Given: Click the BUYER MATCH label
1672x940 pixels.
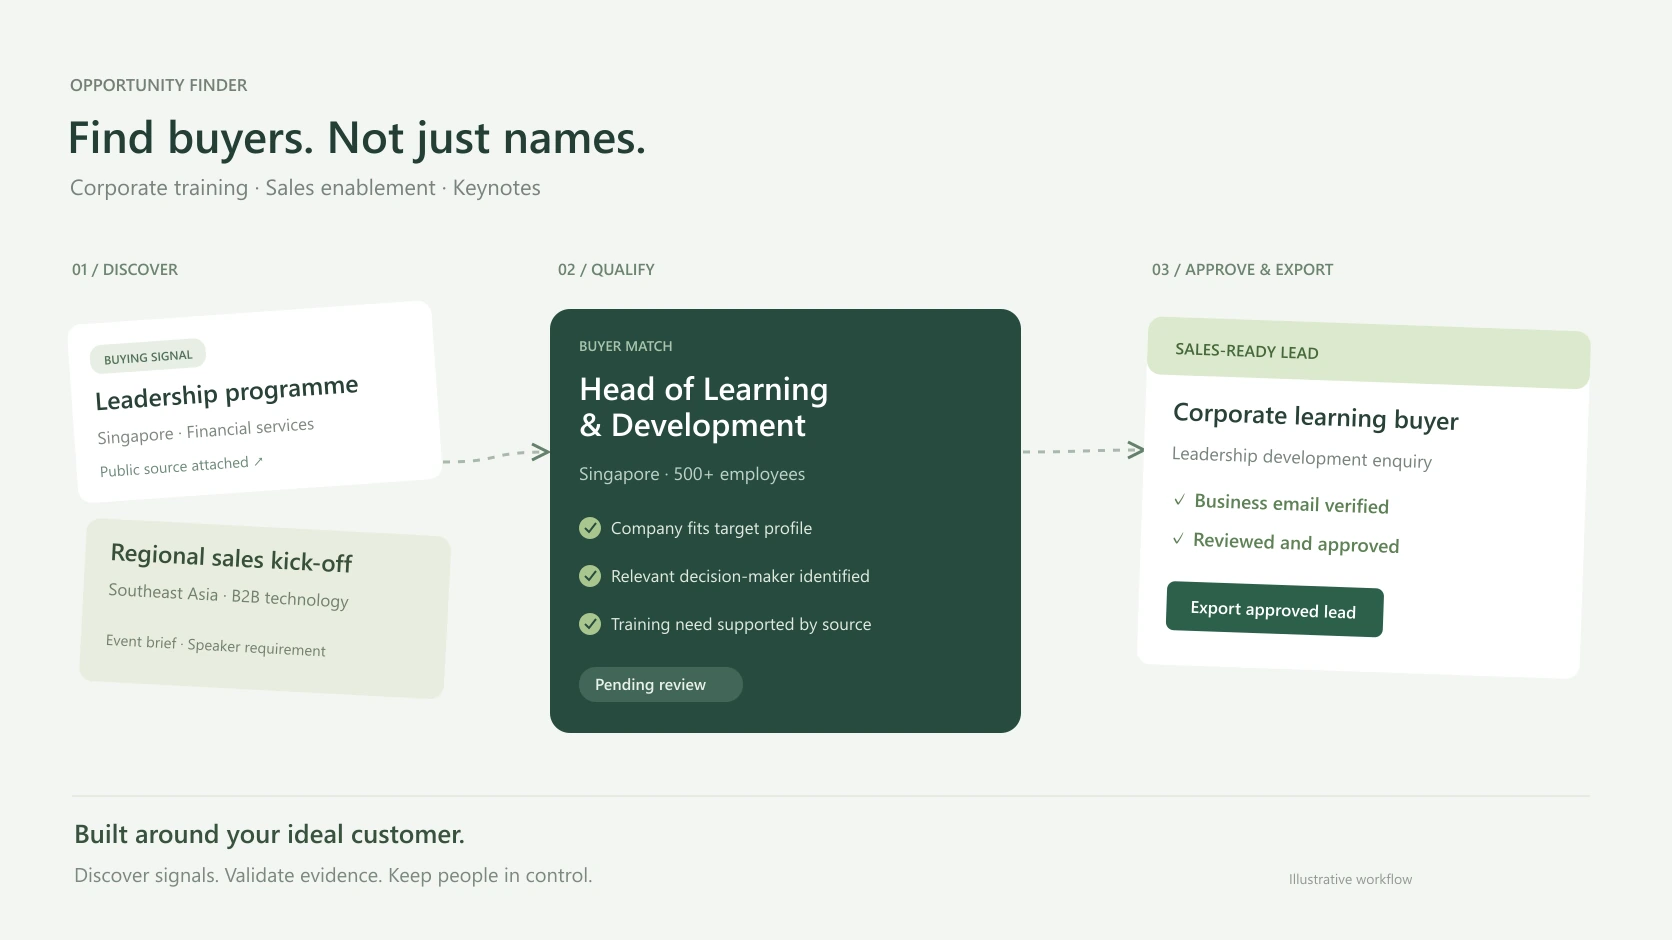Looking at the screenshot, I should (x=626, y=346).
